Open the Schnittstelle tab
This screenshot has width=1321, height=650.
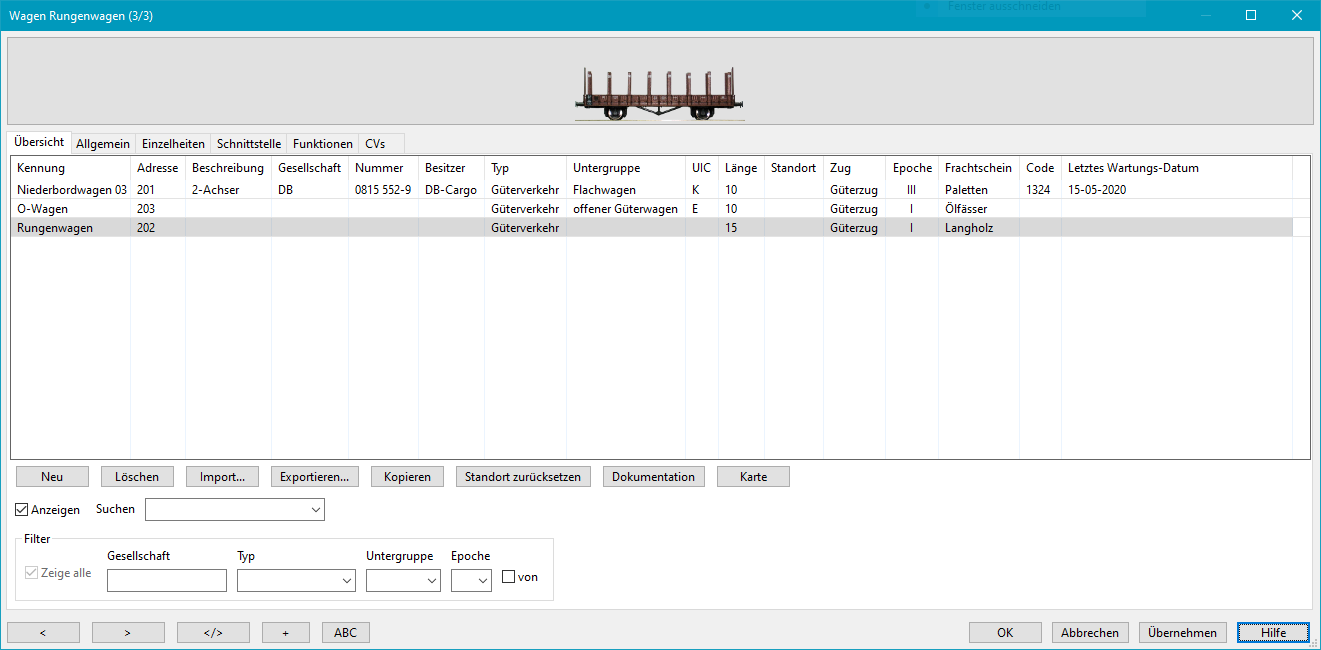(249, 144)
